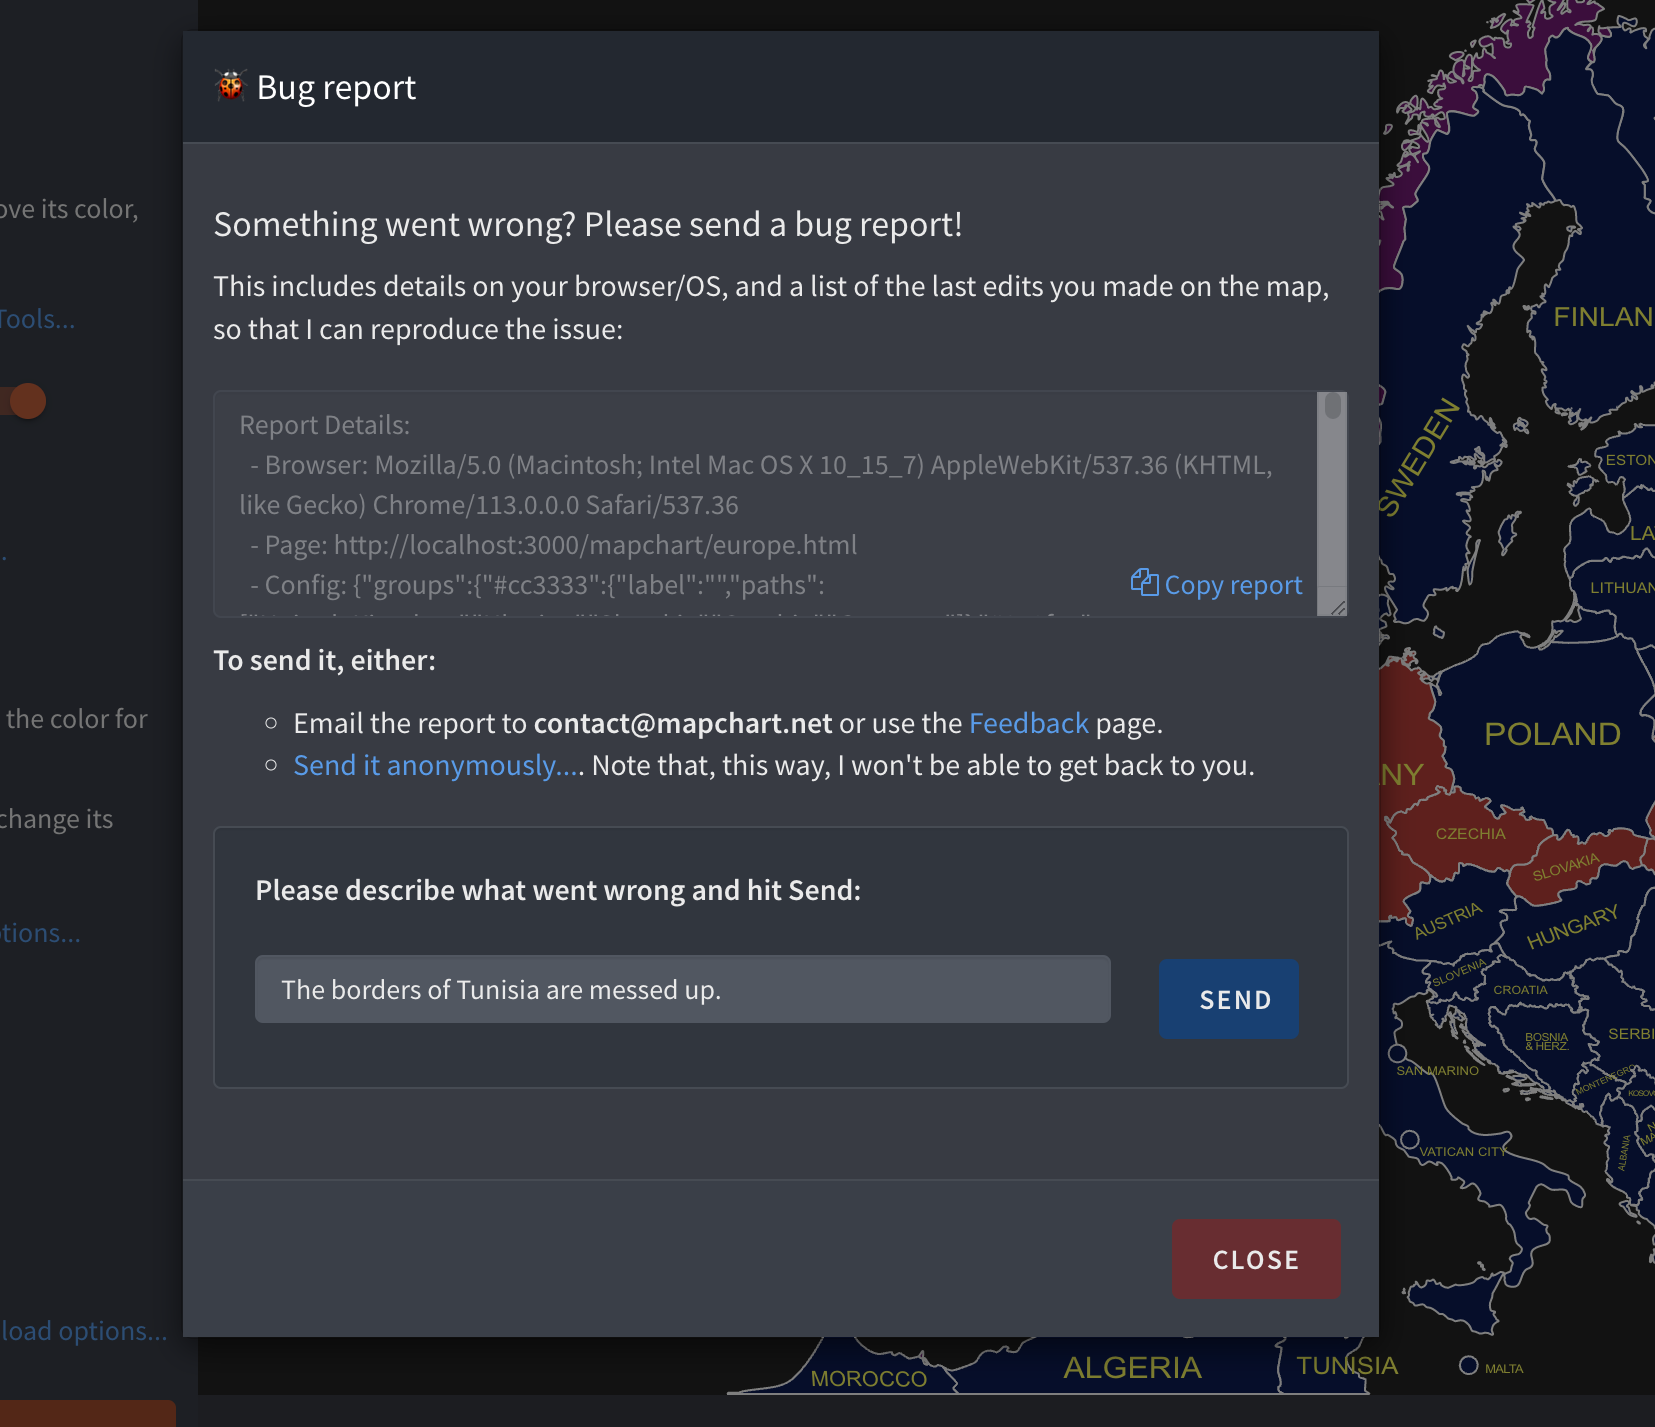Click the Copy report clipboard icon
Viewport: 1655px width, 1427px height.
pyautogui.click(x=1146, y=583)
